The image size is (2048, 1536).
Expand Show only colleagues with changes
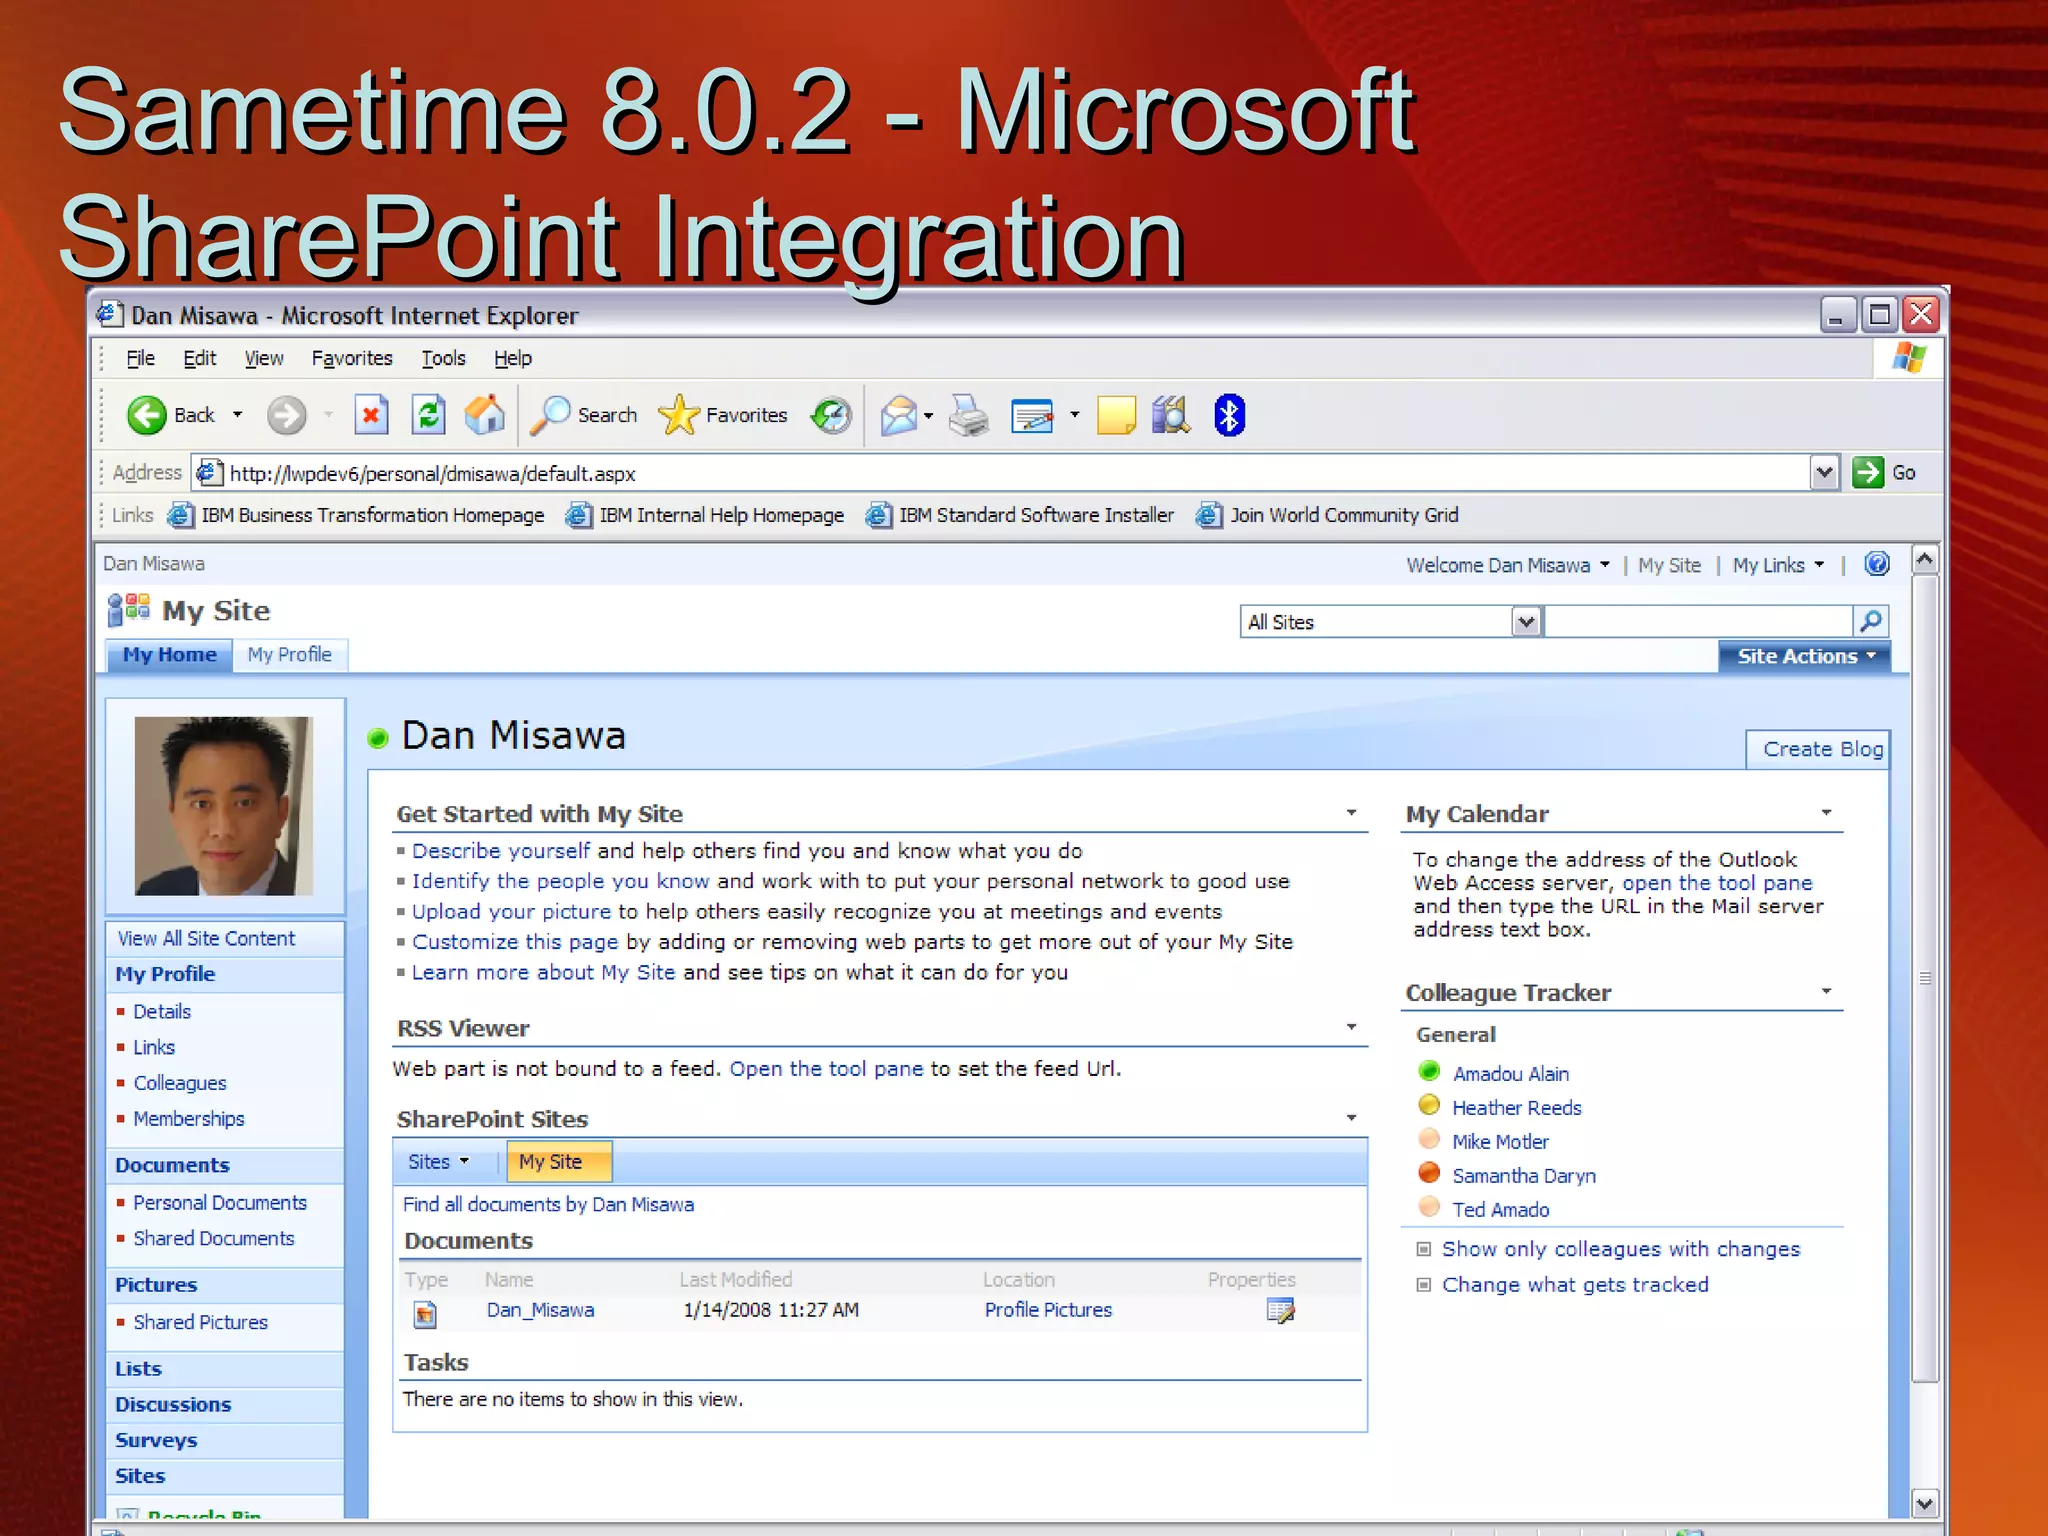click(x=1424, y=1249)
